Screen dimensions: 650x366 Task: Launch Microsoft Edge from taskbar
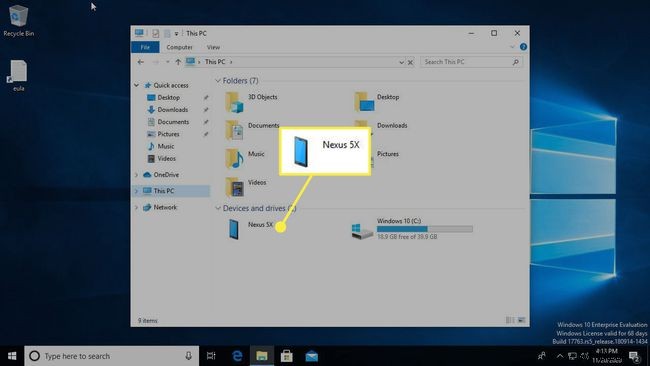pos(237,356)
